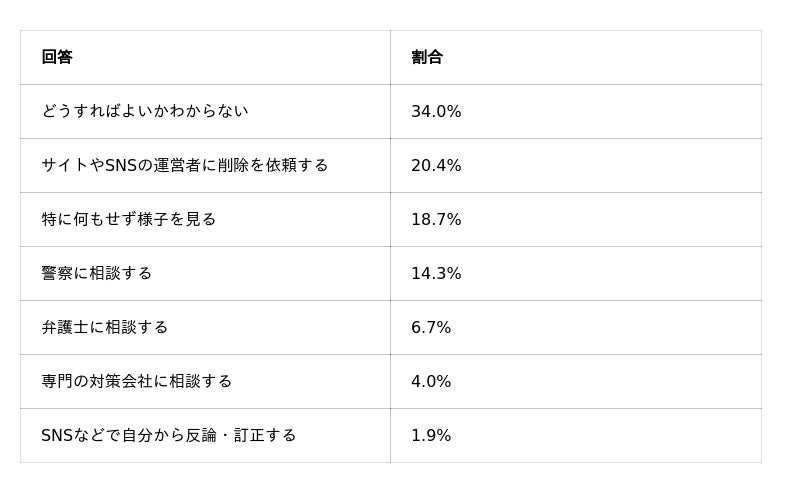Click the サイトやSNSの運営者に削除を依頼する cell

tap(205, 165)
